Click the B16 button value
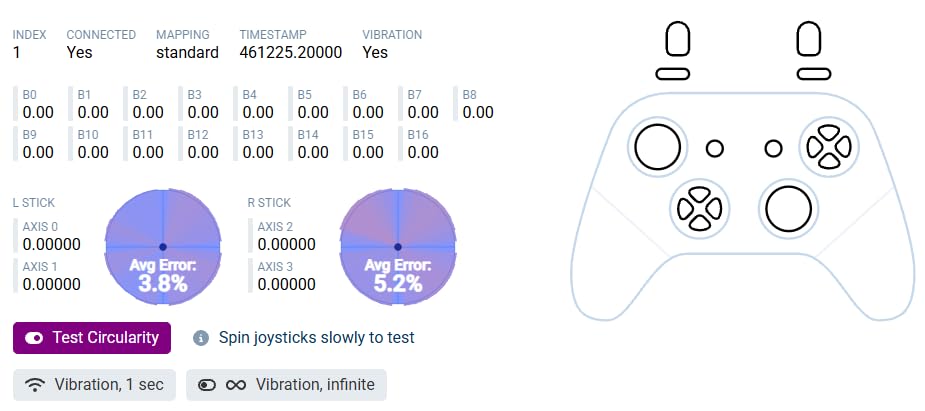925x411 pixels. [423, 152]
